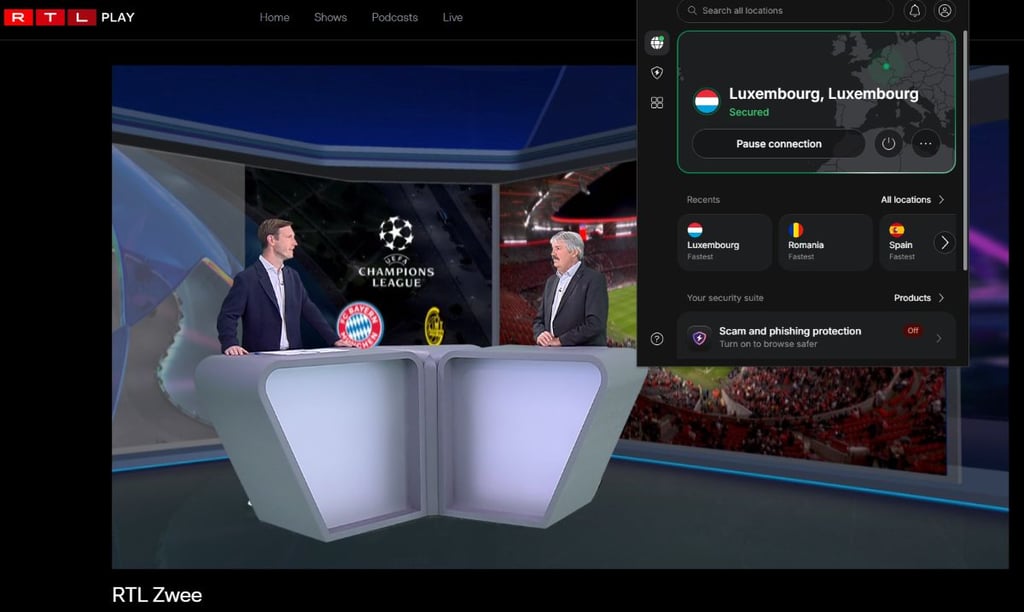Open the help question mark icon
Screen dimensions: 1024x612
click(x=657, y=338)
